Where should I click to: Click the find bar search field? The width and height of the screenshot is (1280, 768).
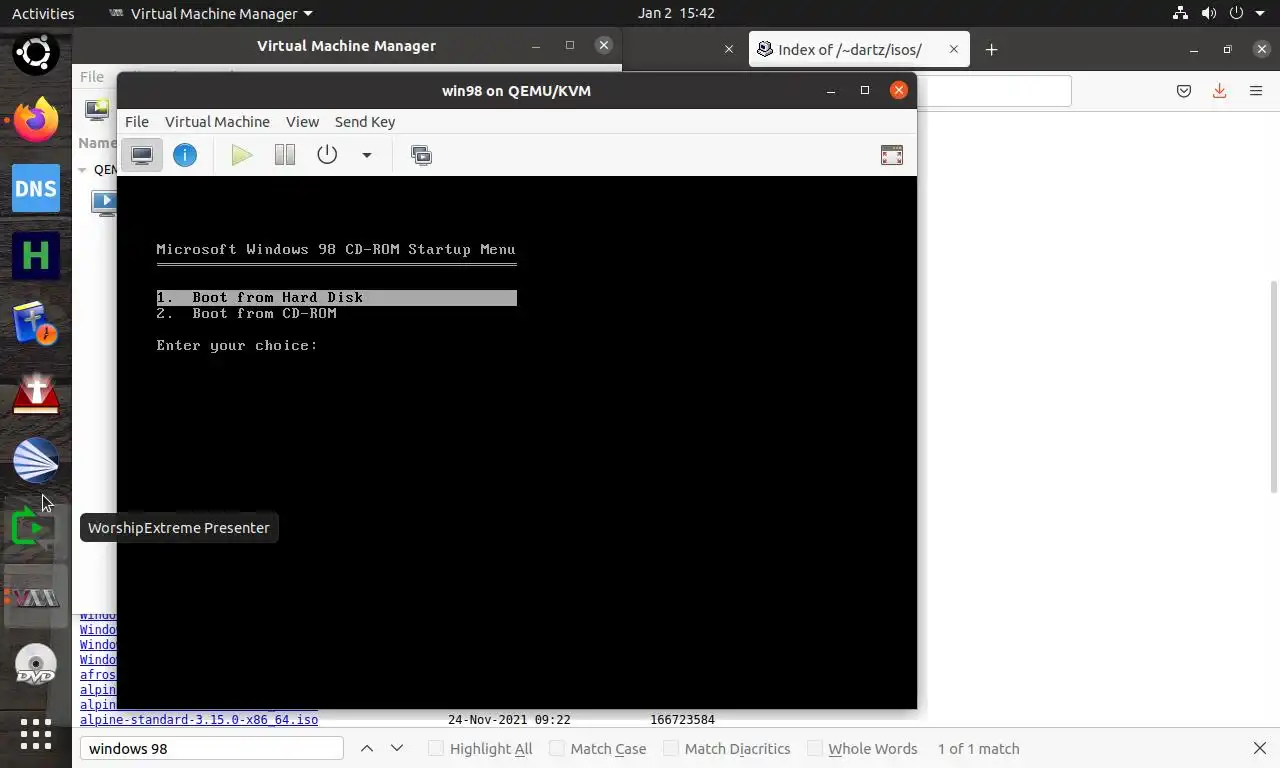[x=211, y=748]
